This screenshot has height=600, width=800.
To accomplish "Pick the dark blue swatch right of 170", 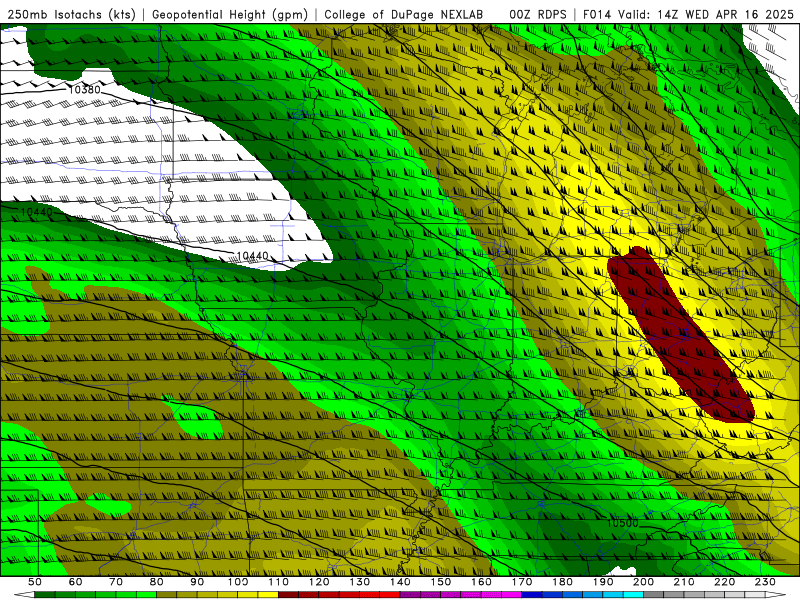I will coord(532,595).
